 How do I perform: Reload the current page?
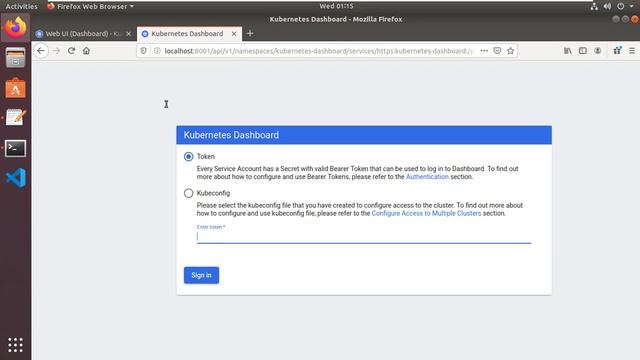71,51
